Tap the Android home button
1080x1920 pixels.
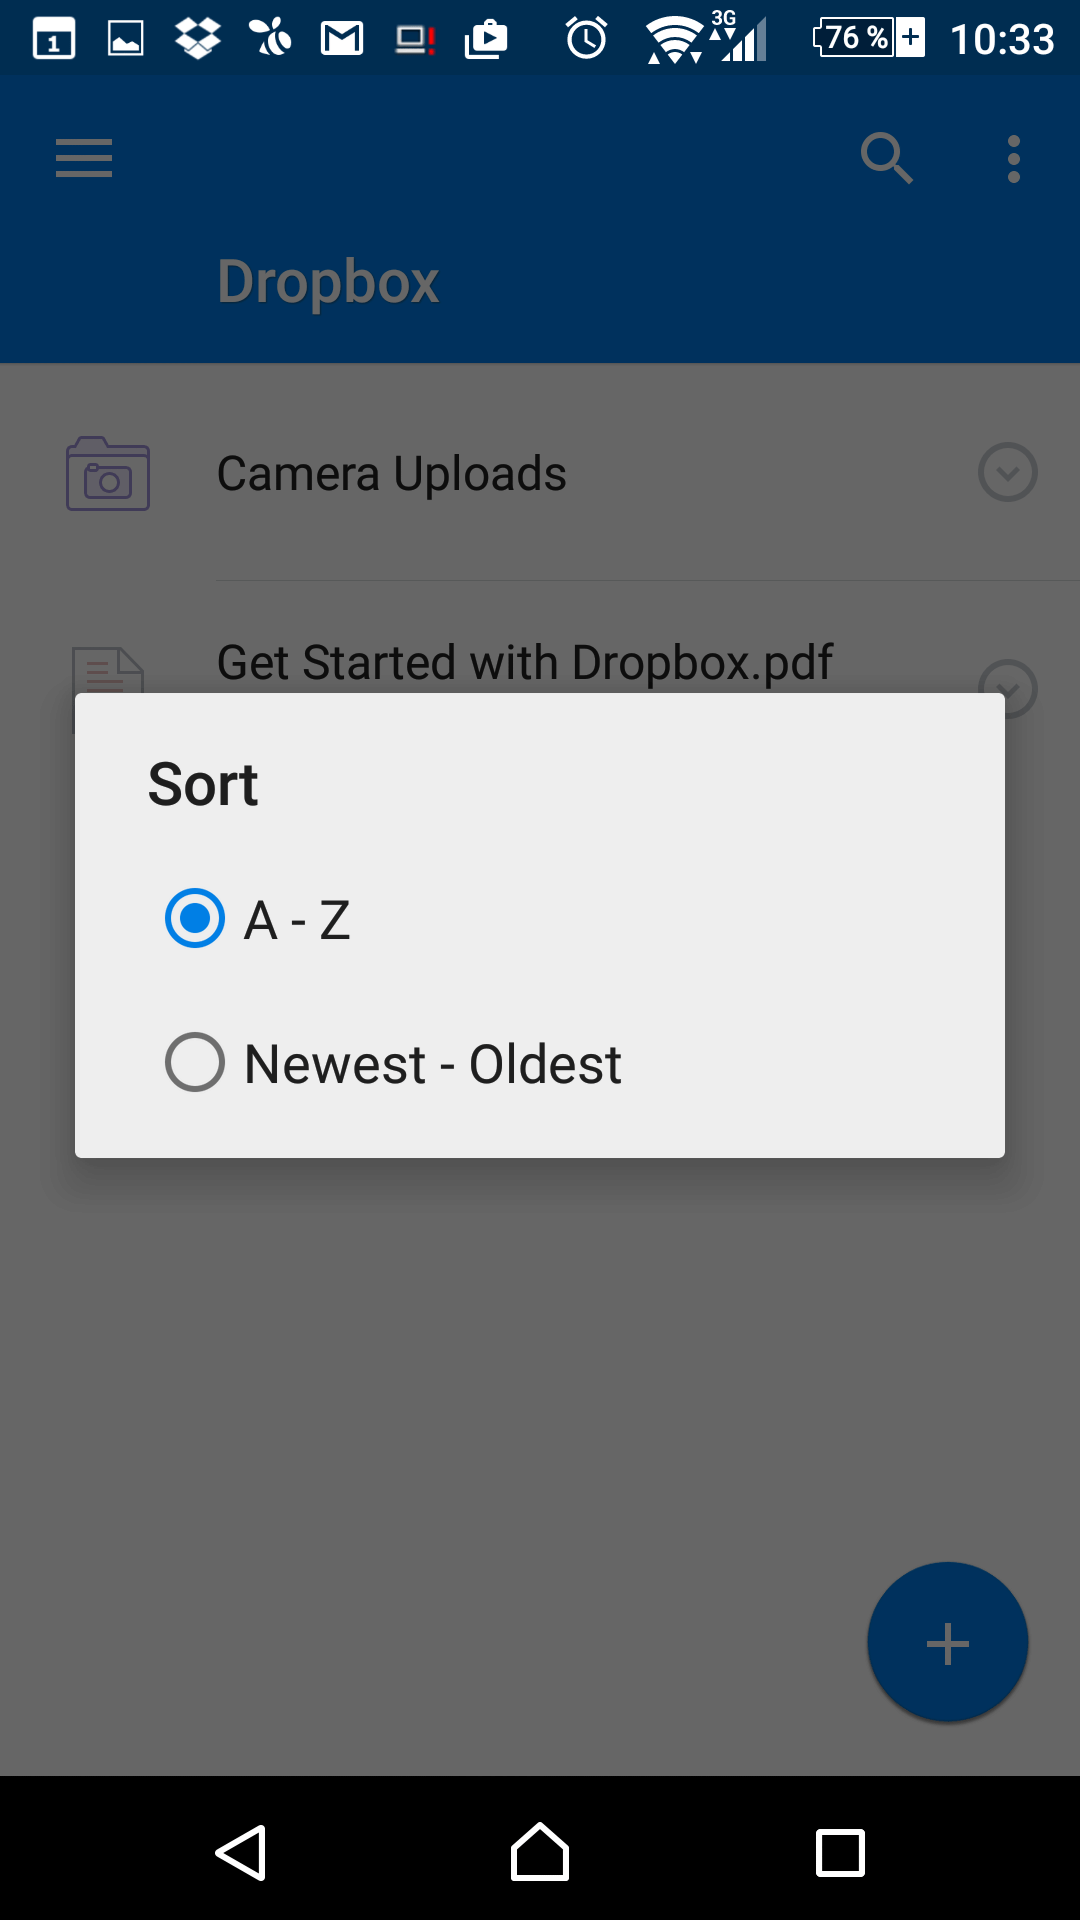[x=540, y=1852]
